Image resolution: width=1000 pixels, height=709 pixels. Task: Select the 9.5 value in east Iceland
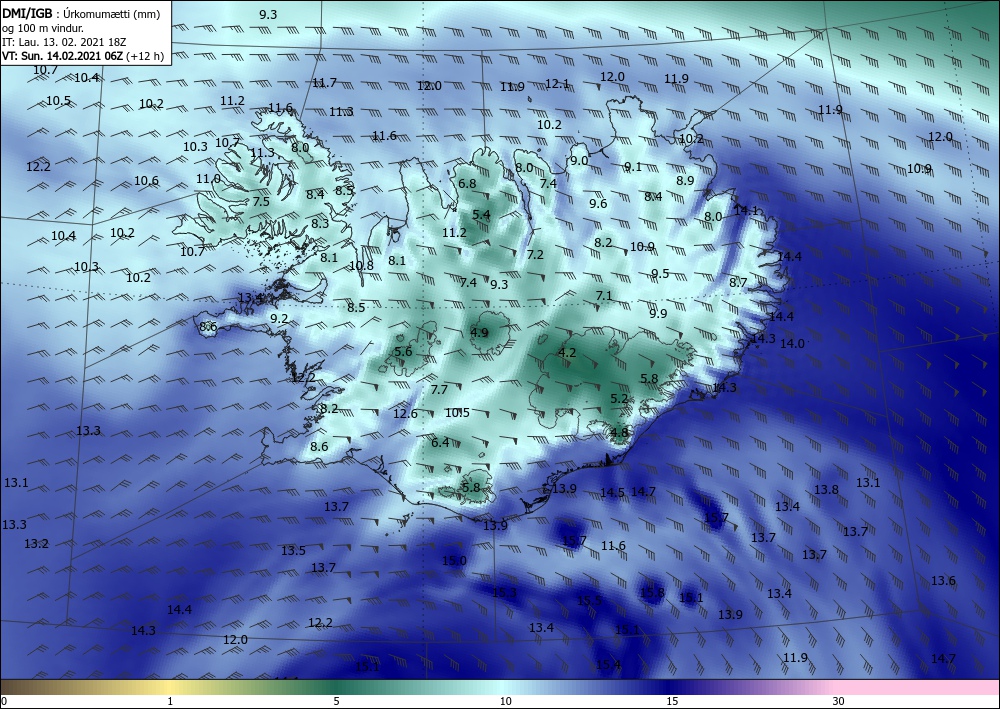(660, 274)
